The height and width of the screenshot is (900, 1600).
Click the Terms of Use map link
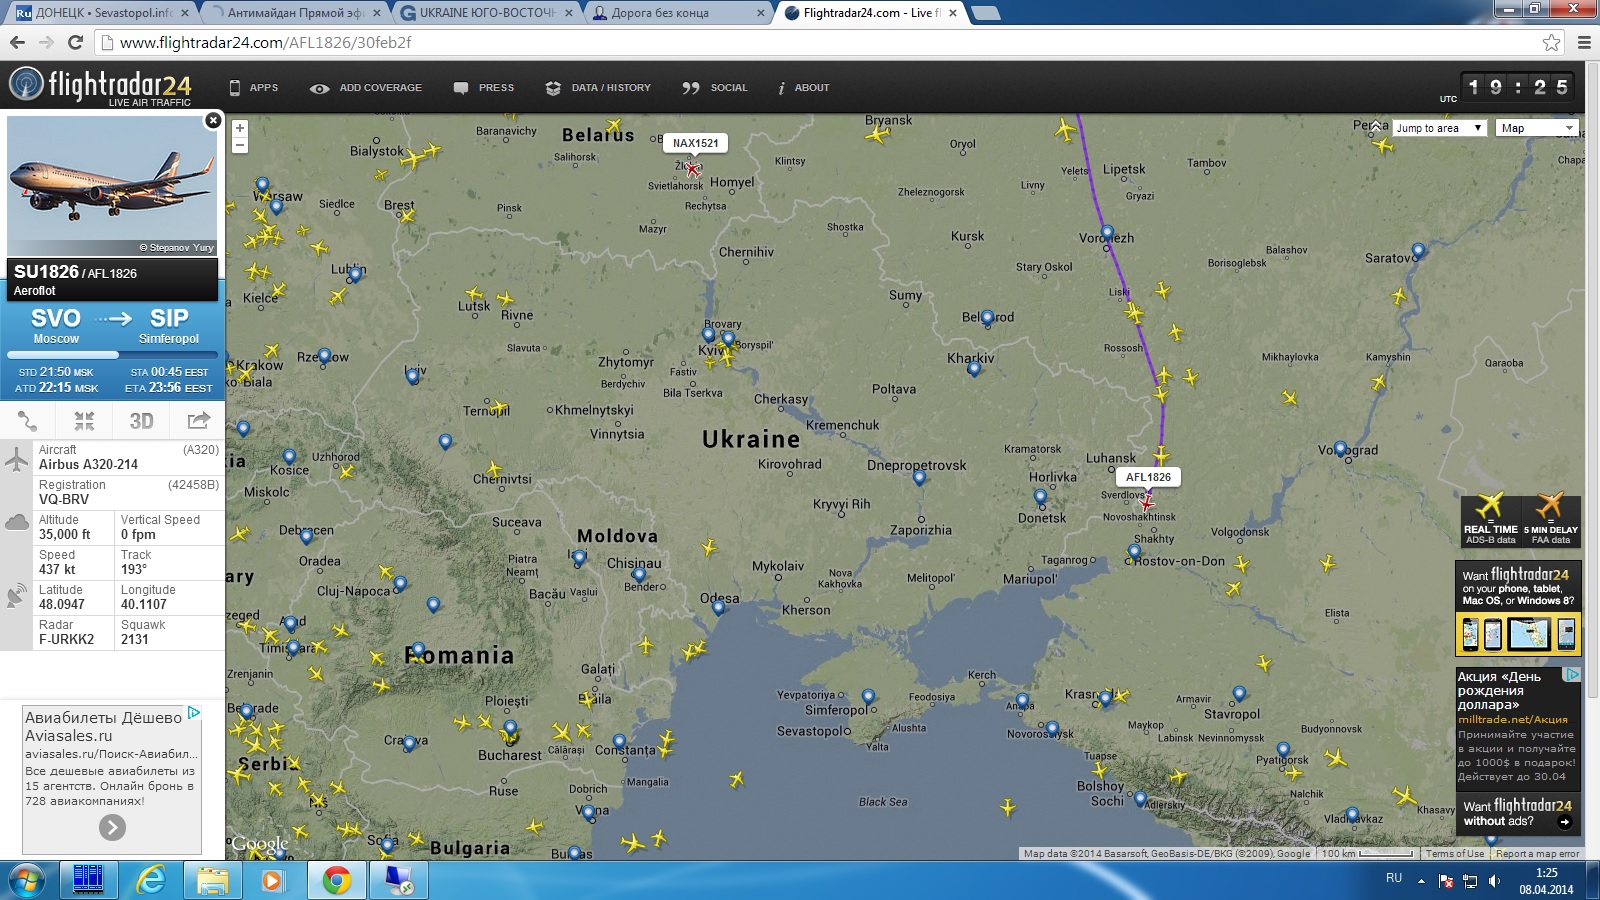click(x=1455, y=854)
